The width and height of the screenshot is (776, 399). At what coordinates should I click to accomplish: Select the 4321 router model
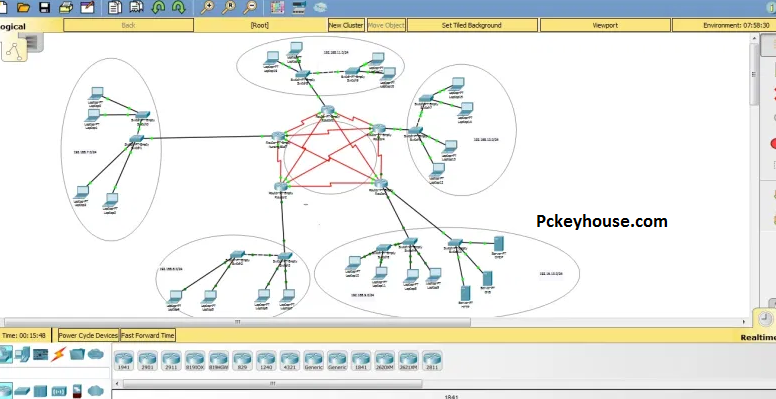tap(290, 361)
